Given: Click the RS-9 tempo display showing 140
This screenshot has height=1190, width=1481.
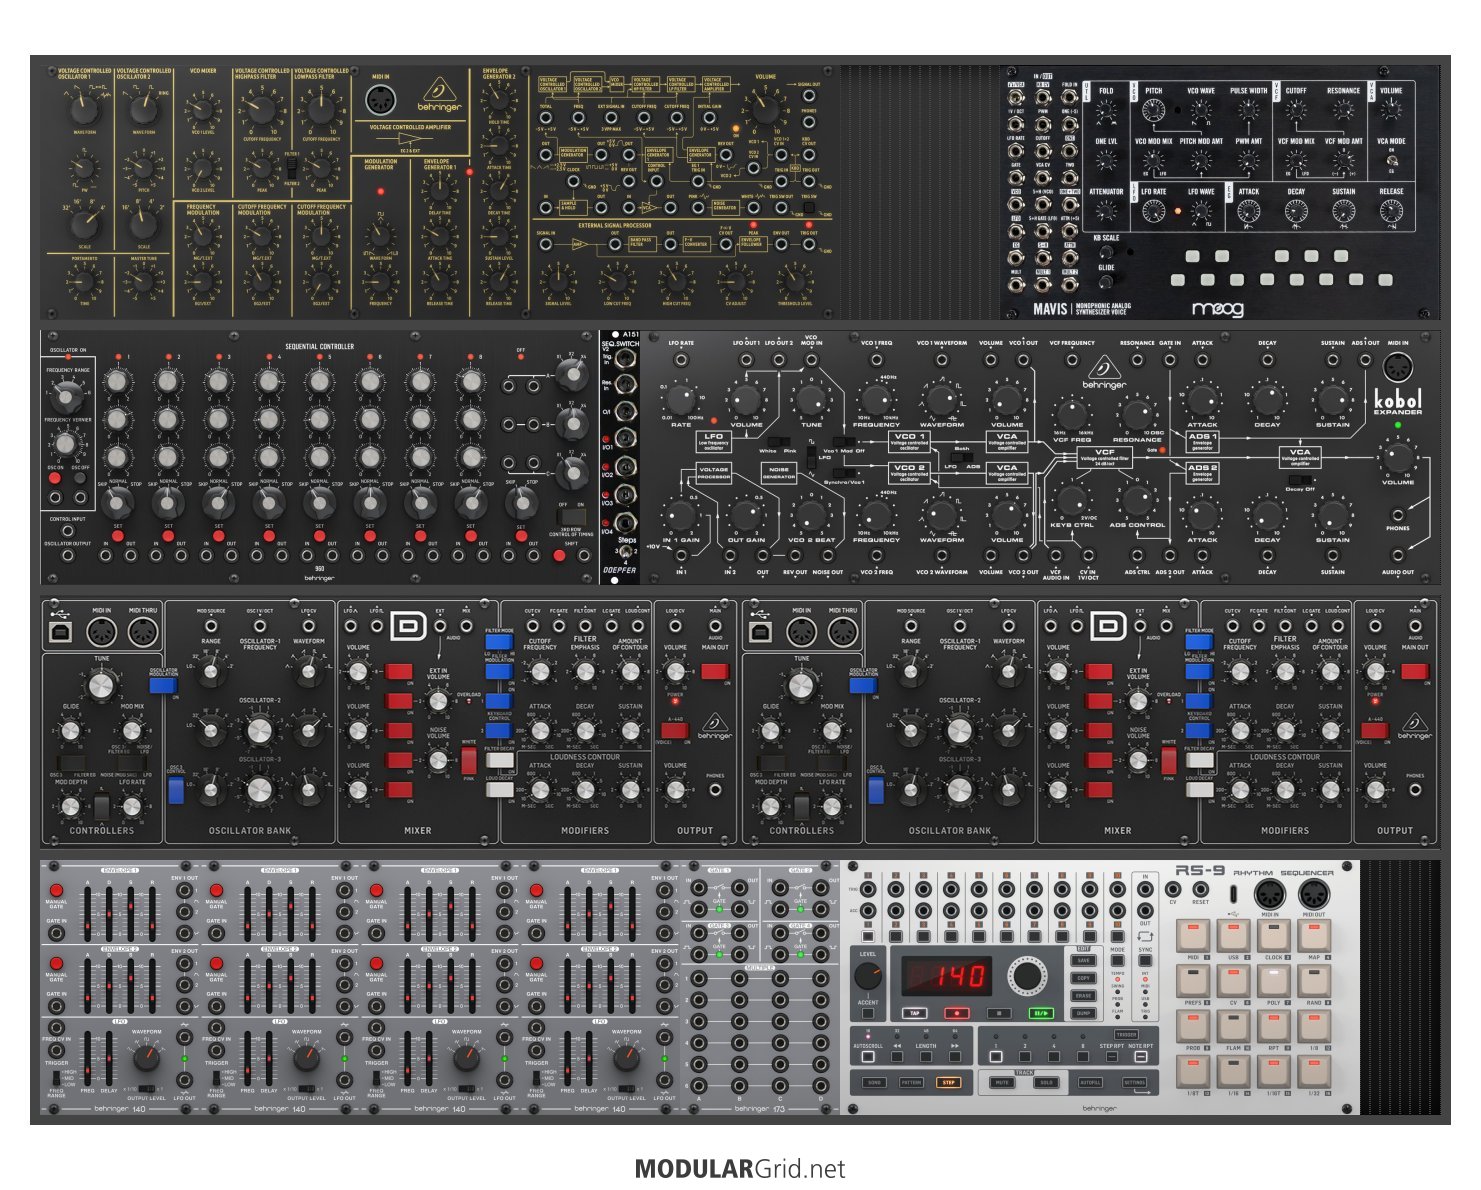Looking at the screenshot, I should (x=947, y=976).
